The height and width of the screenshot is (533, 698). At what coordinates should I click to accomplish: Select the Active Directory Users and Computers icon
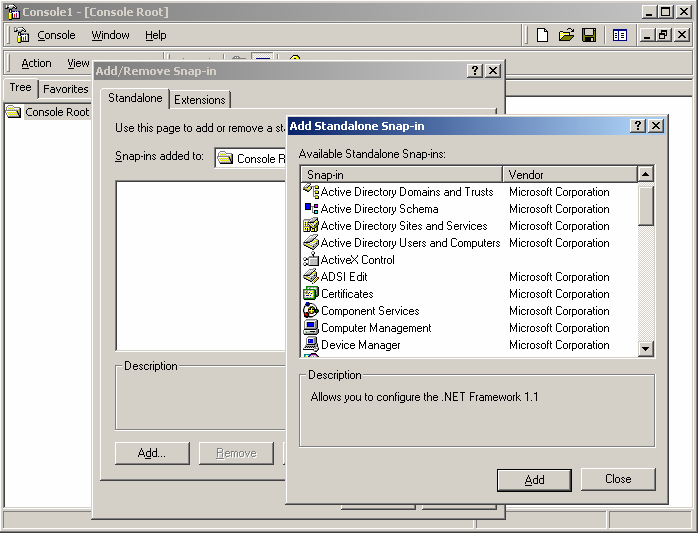point(311,242)
